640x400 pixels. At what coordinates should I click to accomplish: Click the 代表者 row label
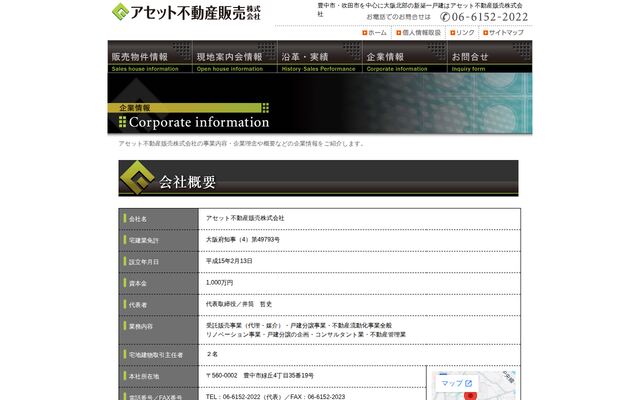138,305
